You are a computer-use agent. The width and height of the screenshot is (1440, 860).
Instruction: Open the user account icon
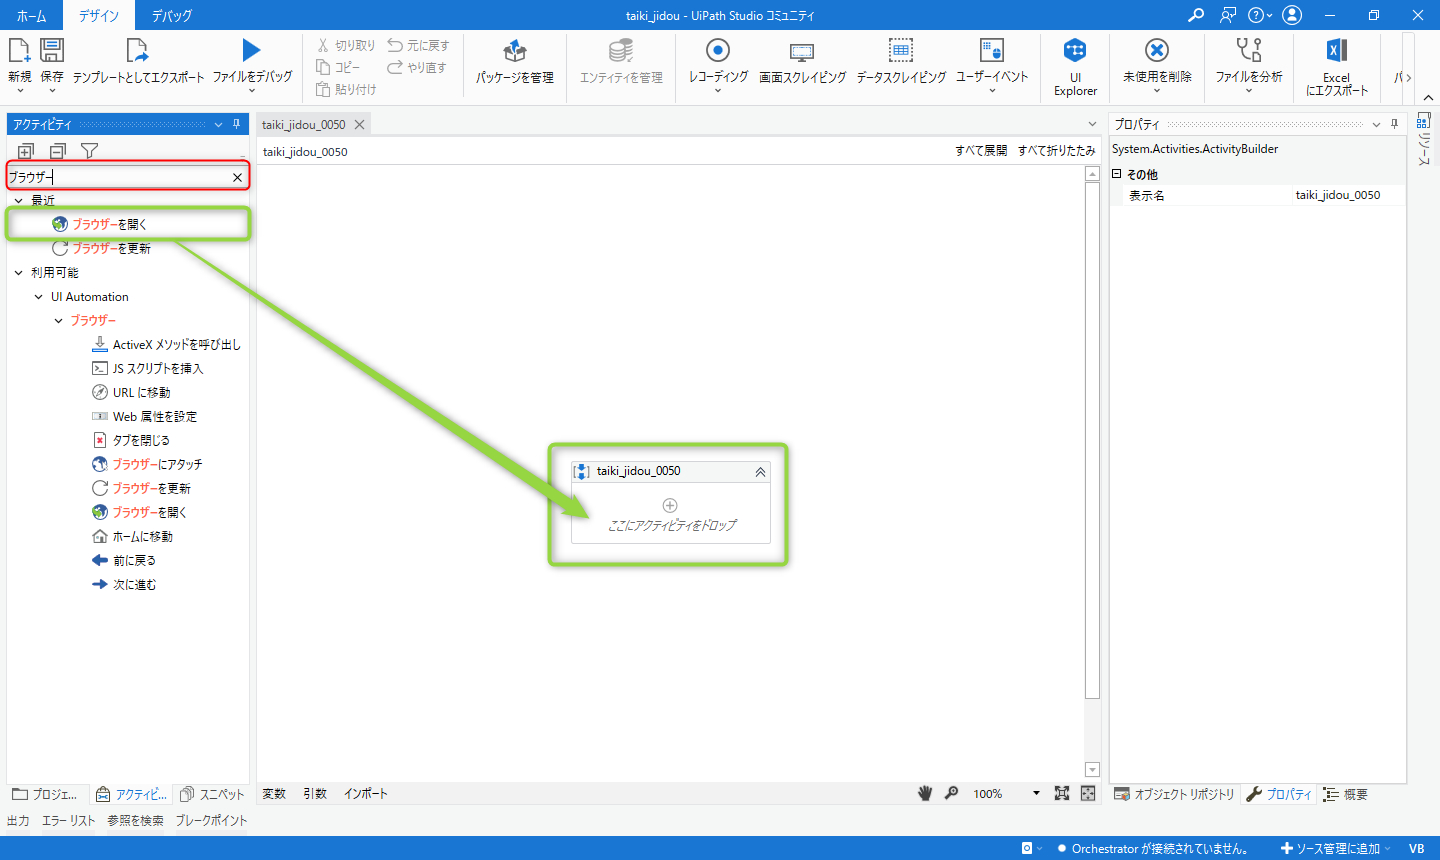coord(1292,15)
